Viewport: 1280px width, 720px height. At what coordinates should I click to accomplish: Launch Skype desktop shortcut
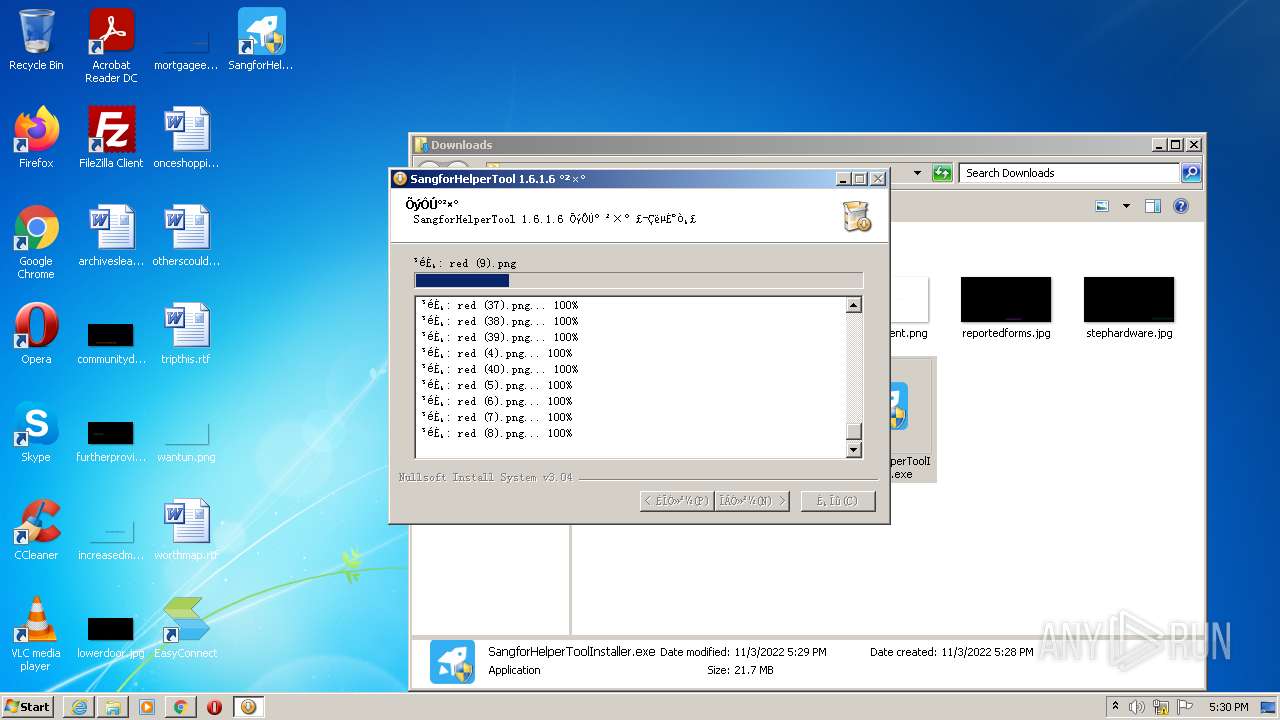click(36, 432)
